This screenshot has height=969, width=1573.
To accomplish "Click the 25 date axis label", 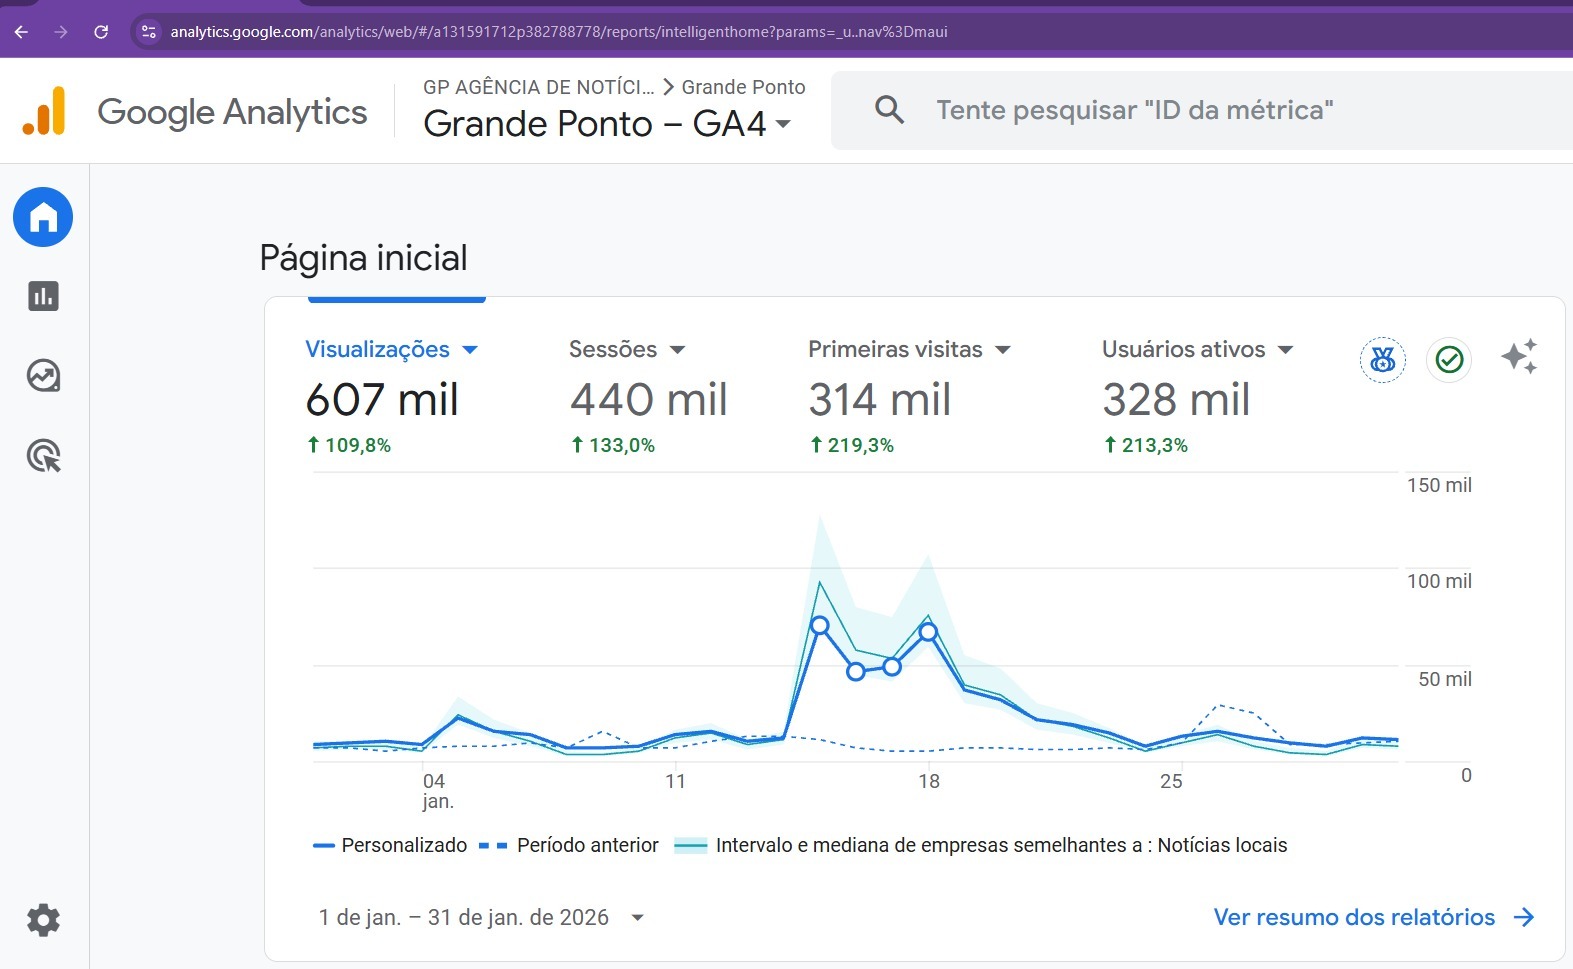I will click(x=1171, y=781).
